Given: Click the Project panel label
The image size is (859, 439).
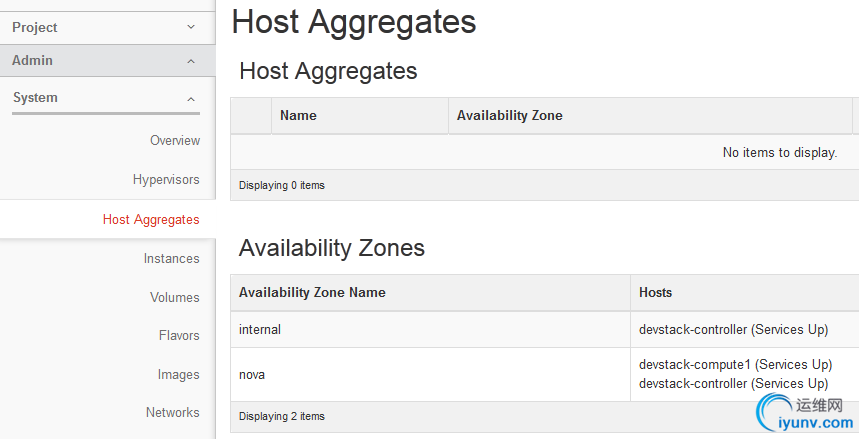Looking at the screenshot, I should click(x=35, y=28).
